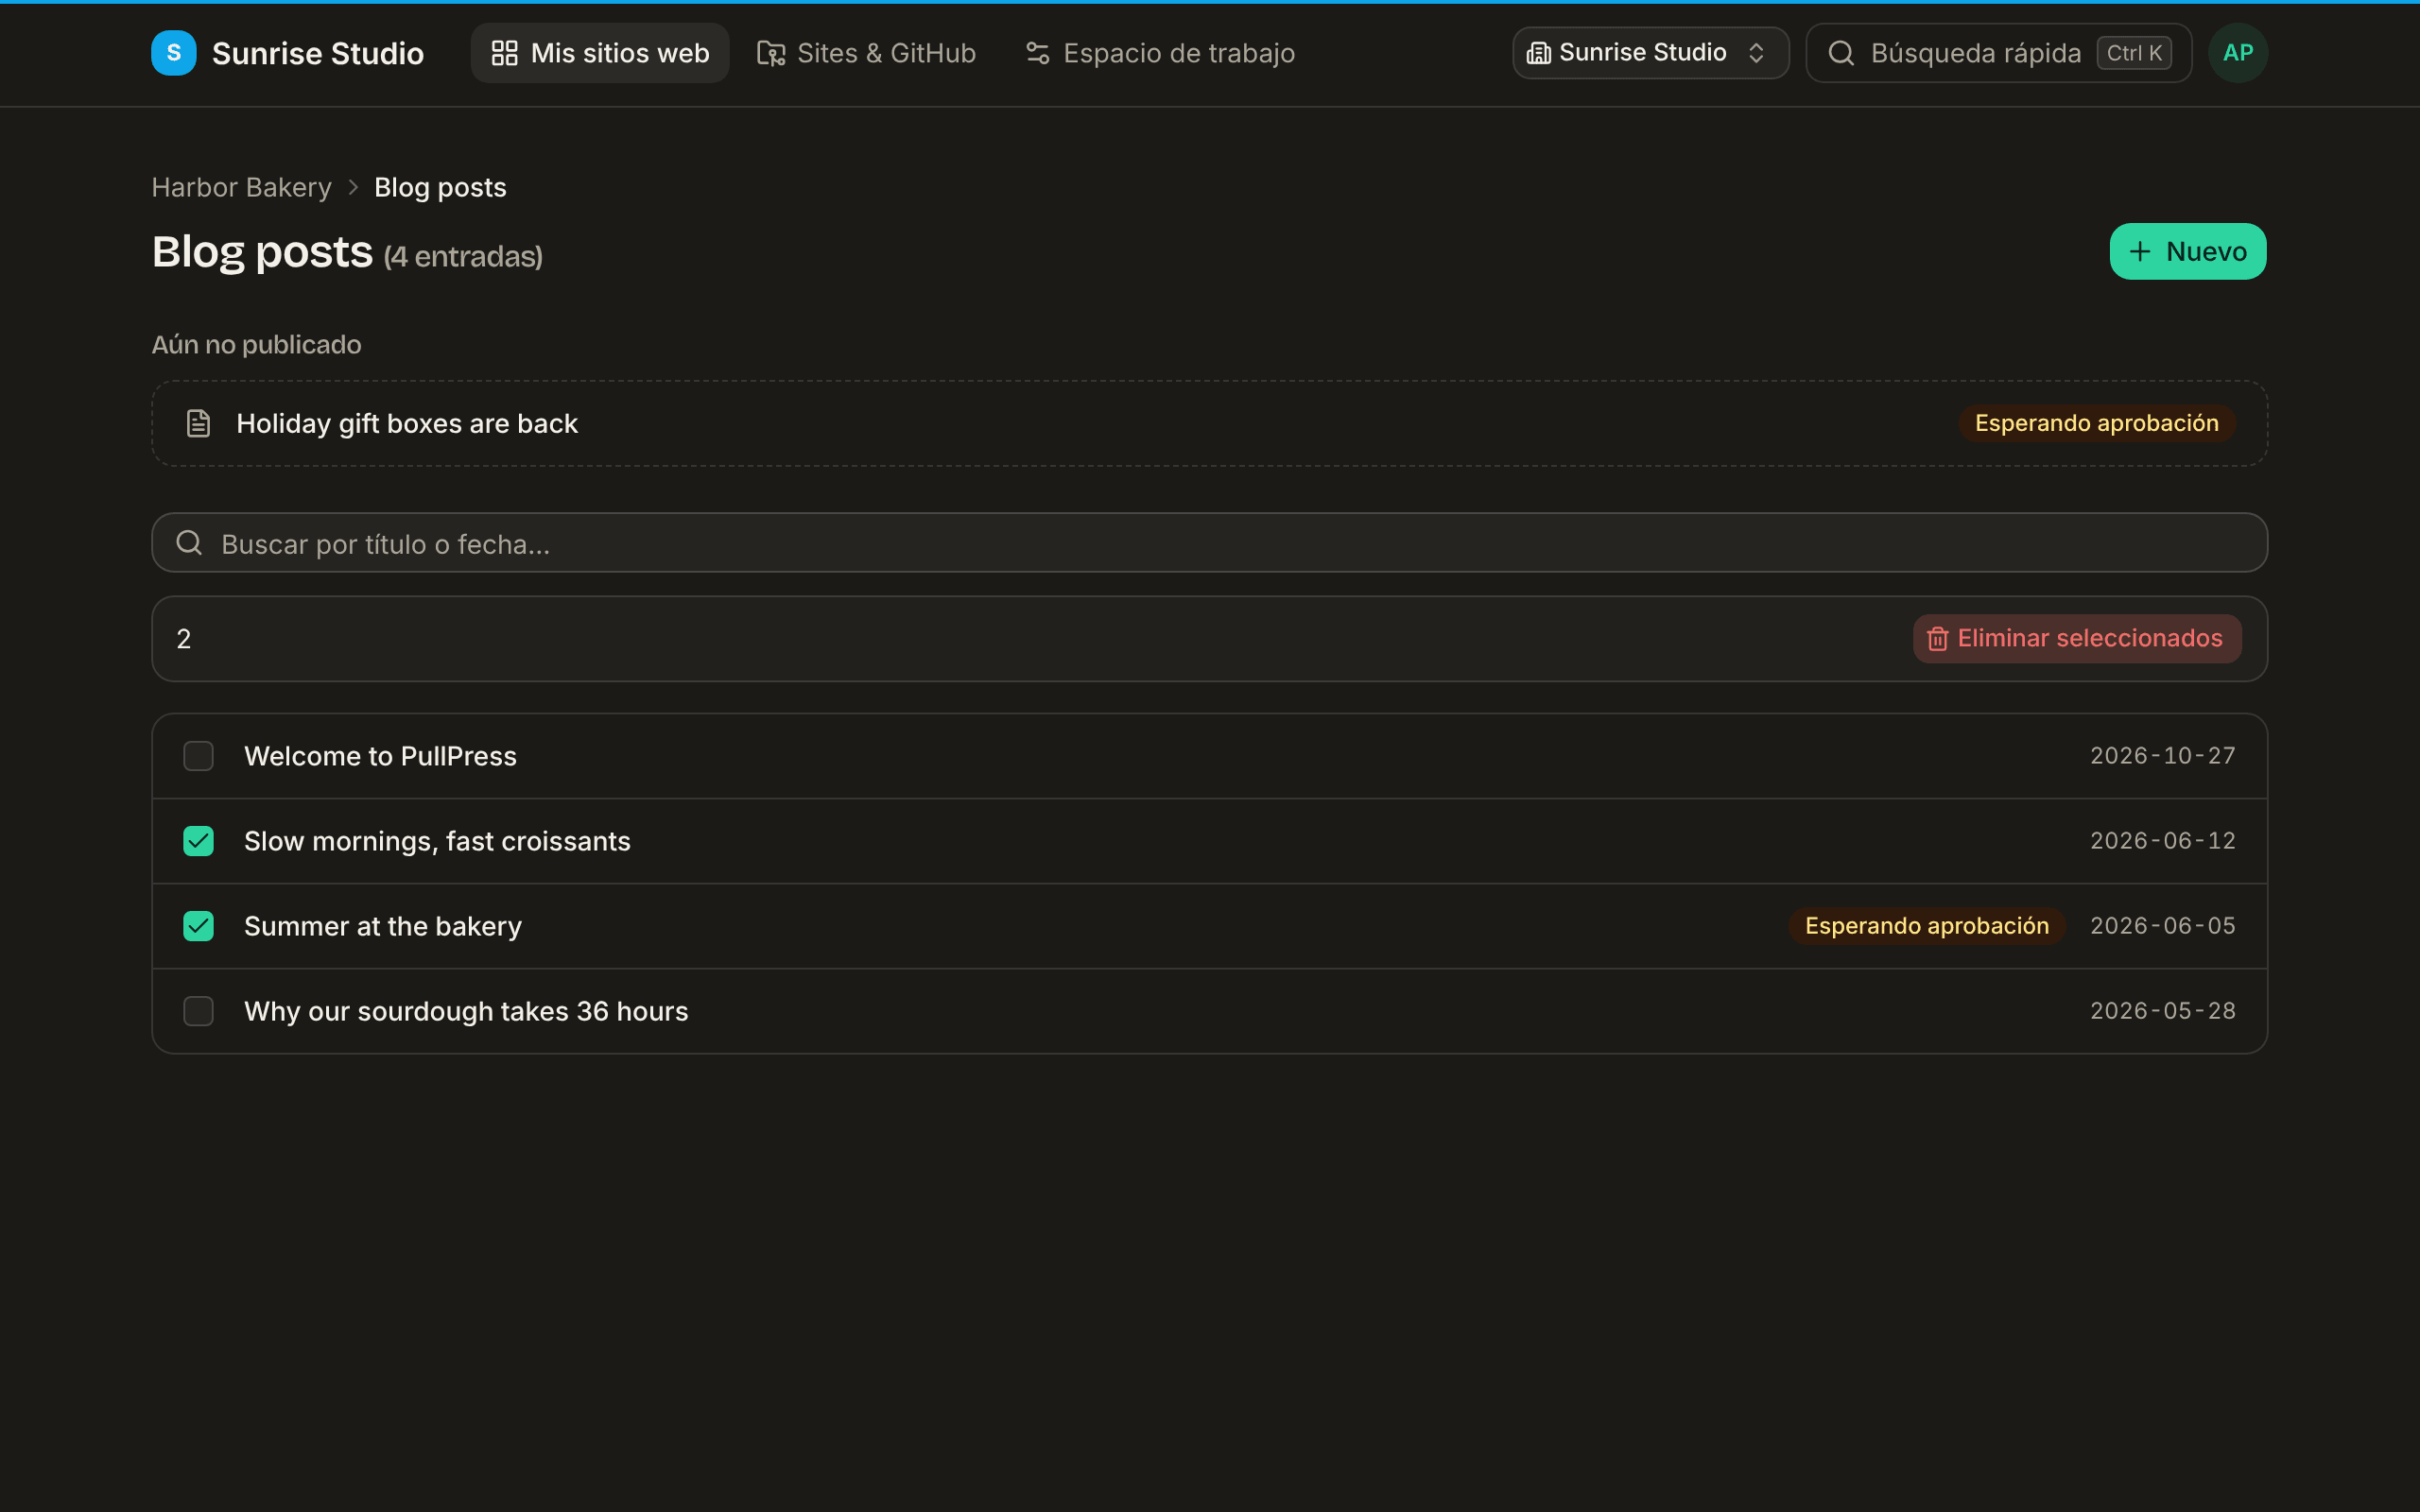This screenshot has height=1512, width=2420.
Task: Open the Búsqueda rápida search box
Action: coord(1998,53)
